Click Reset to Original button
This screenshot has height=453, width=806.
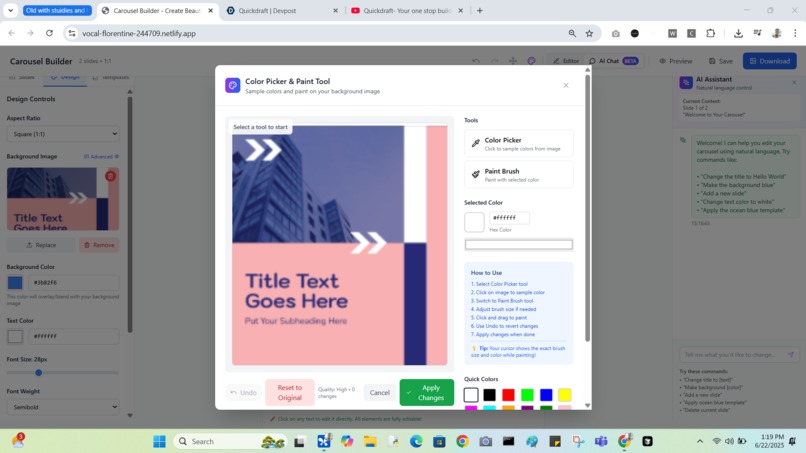289,392
